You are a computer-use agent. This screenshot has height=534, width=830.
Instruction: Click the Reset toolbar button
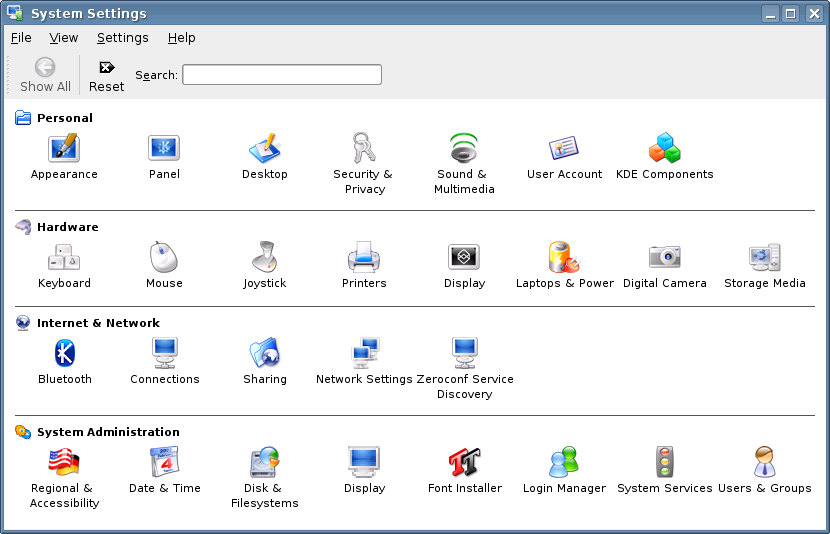click(x=106, y=75)
